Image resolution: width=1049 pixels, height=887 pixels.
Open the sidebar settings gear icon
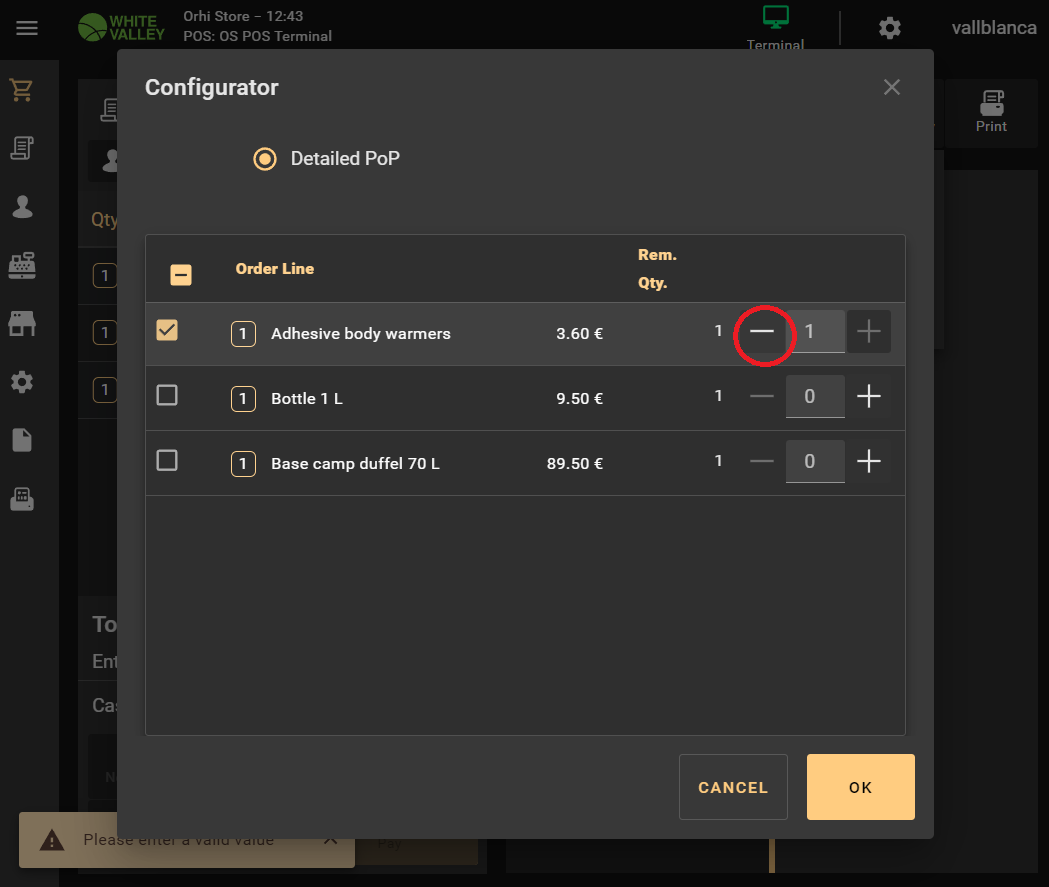pos(22,382)
